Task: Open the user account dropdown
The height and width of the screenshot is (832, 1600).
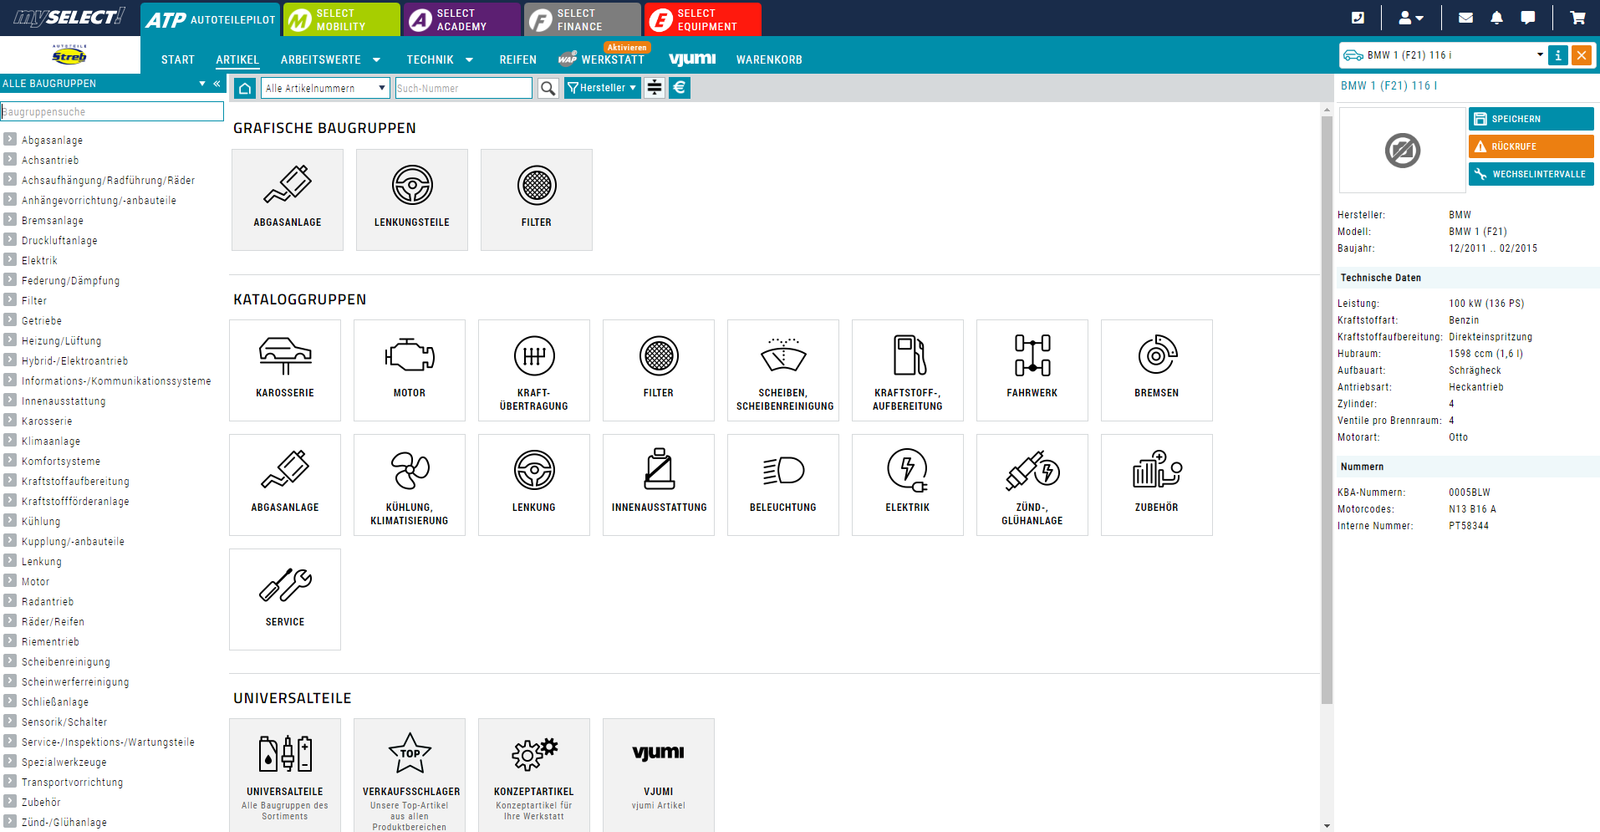Action: [x=1410, y=18]
